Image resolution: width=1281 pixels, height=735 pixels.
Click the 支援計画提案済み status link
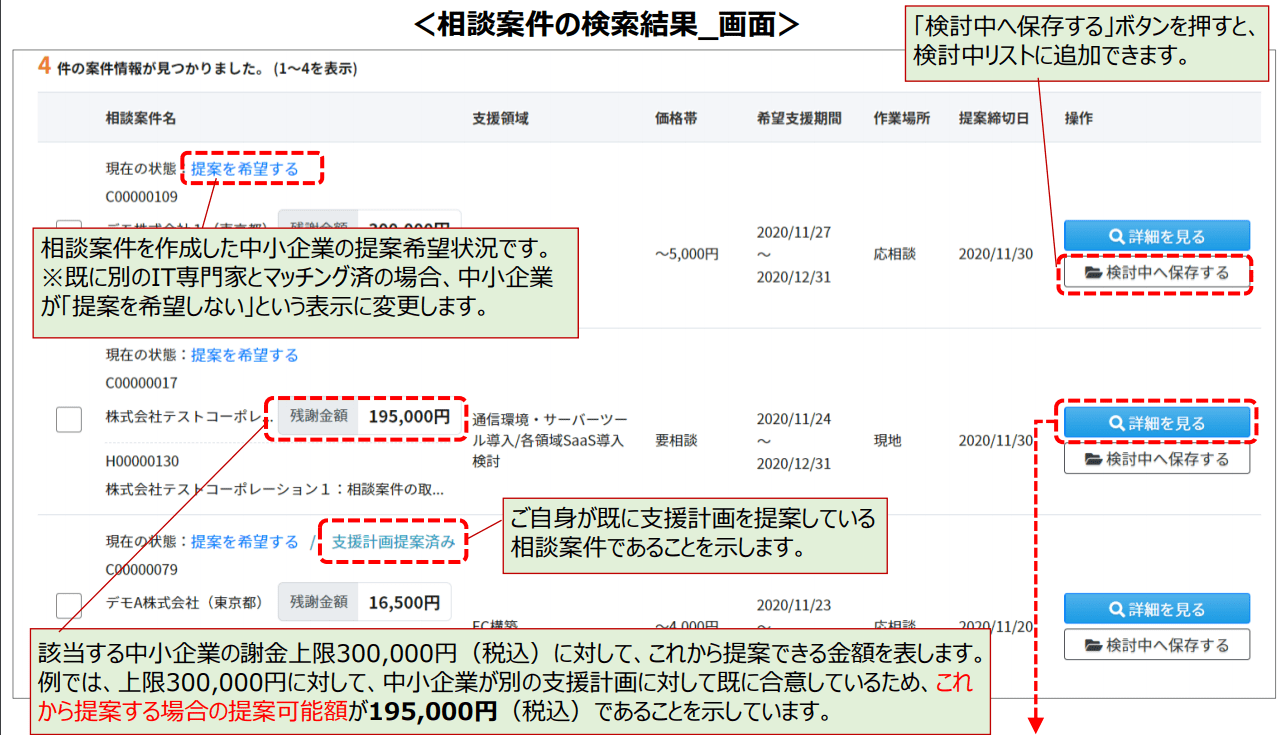click(x=394, y=541)
